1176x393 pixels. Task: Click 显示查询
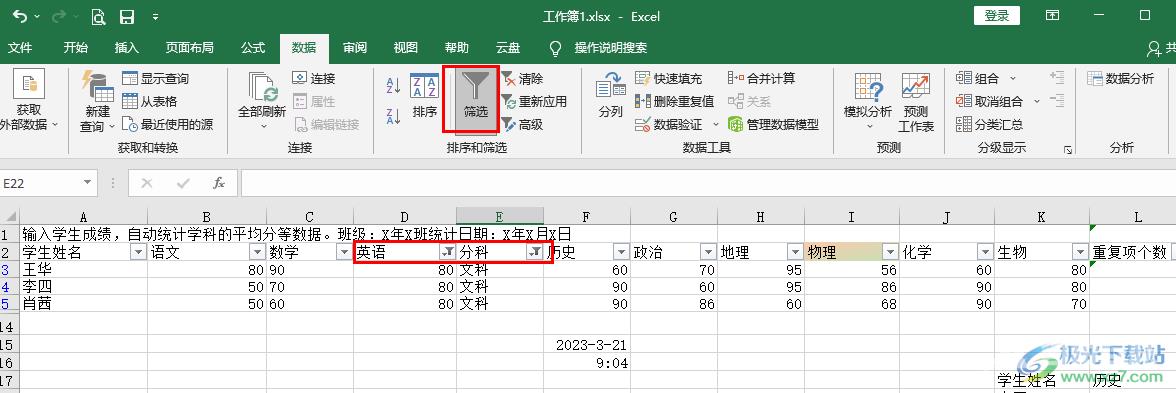[x=155, y=78]
